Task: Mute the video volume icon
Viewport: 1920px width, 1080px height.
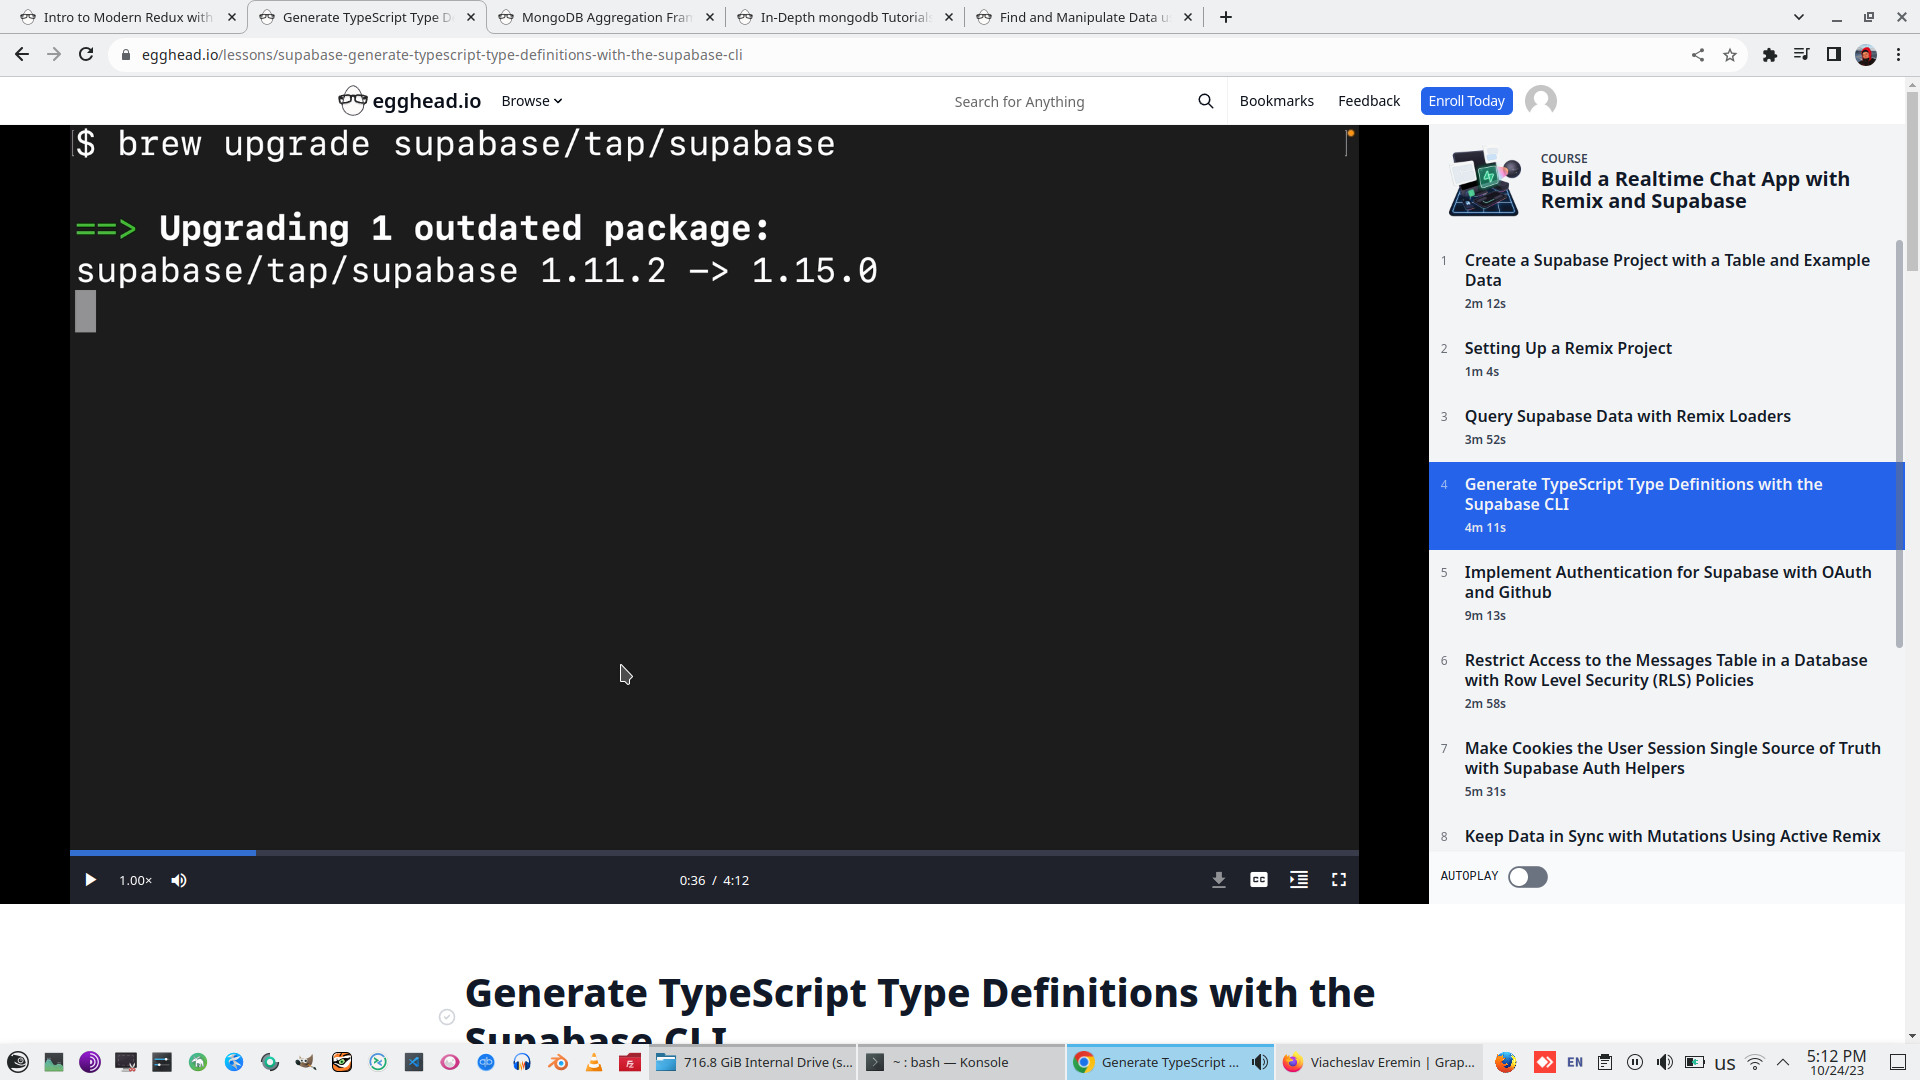Action: [x=179, y=880]
